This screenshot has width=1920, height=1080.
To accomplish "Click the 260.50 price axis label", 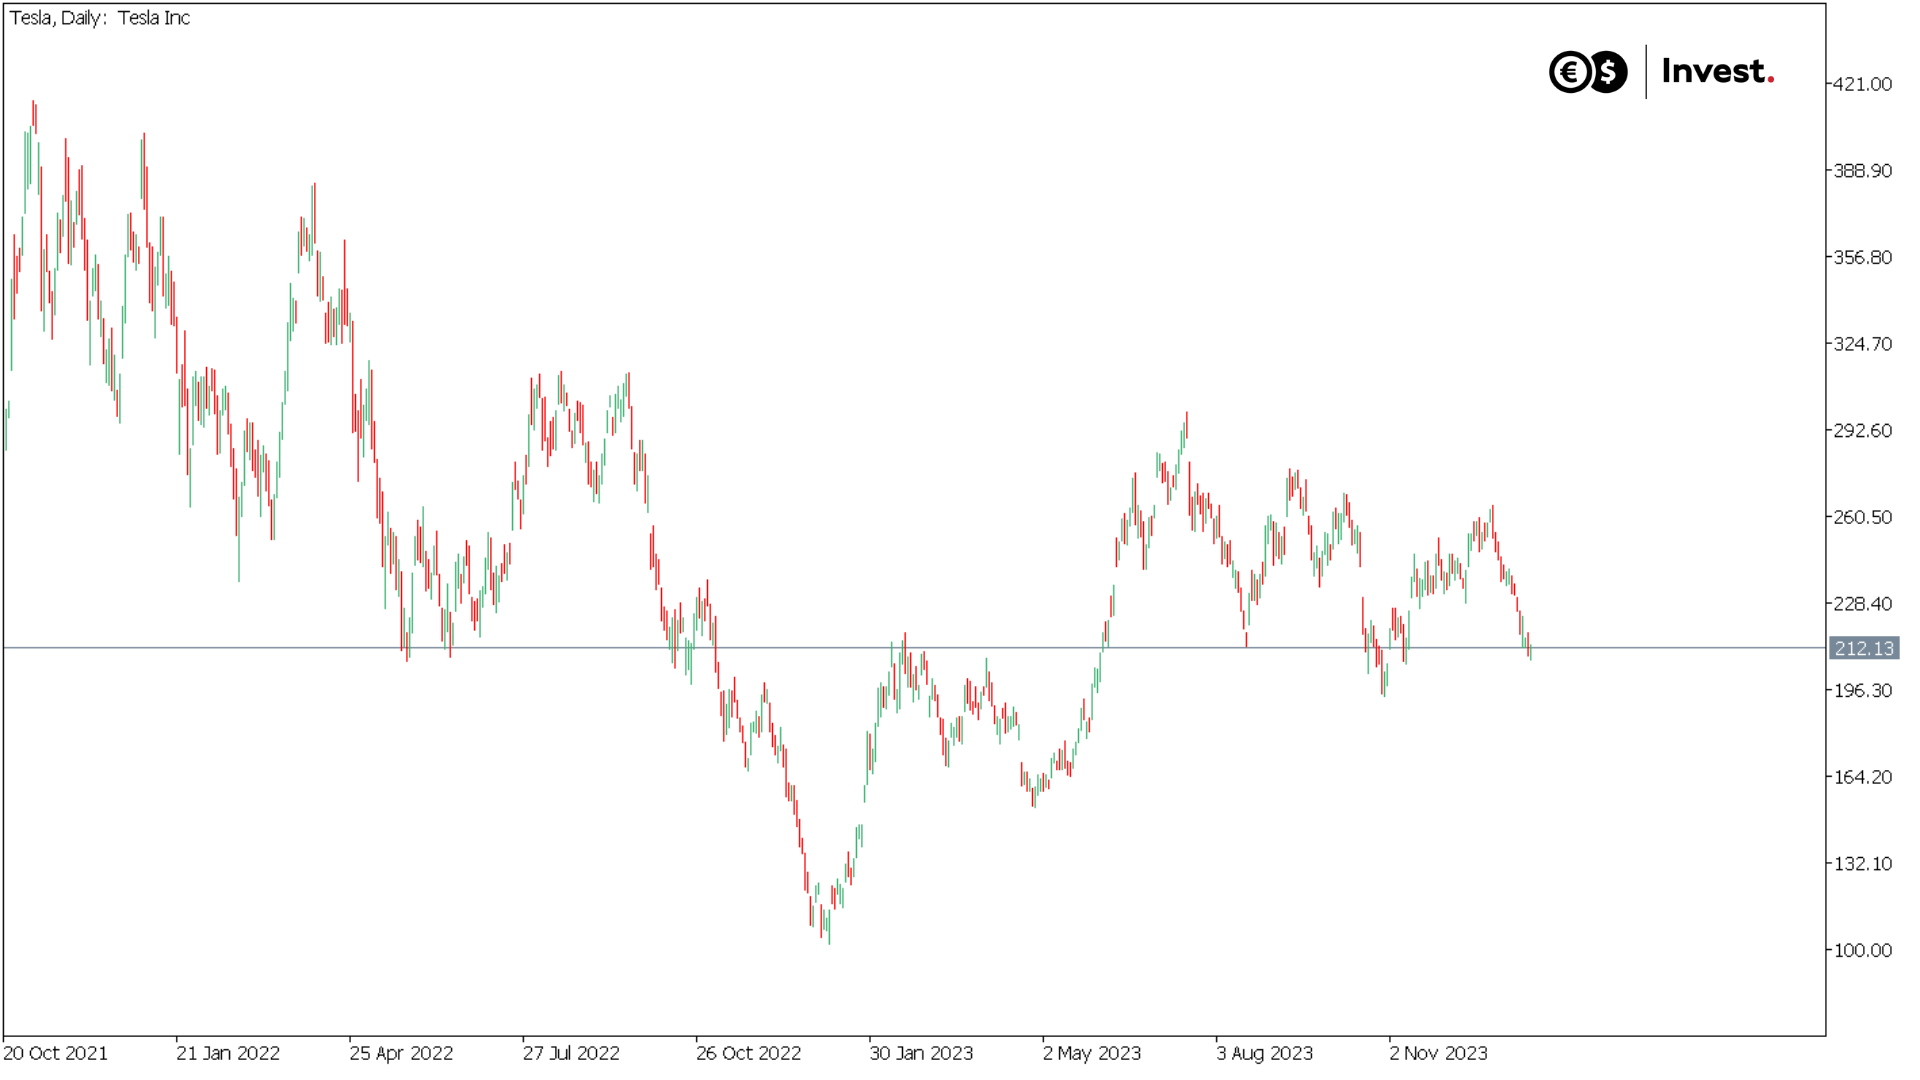I will [x=1862, y=517].
